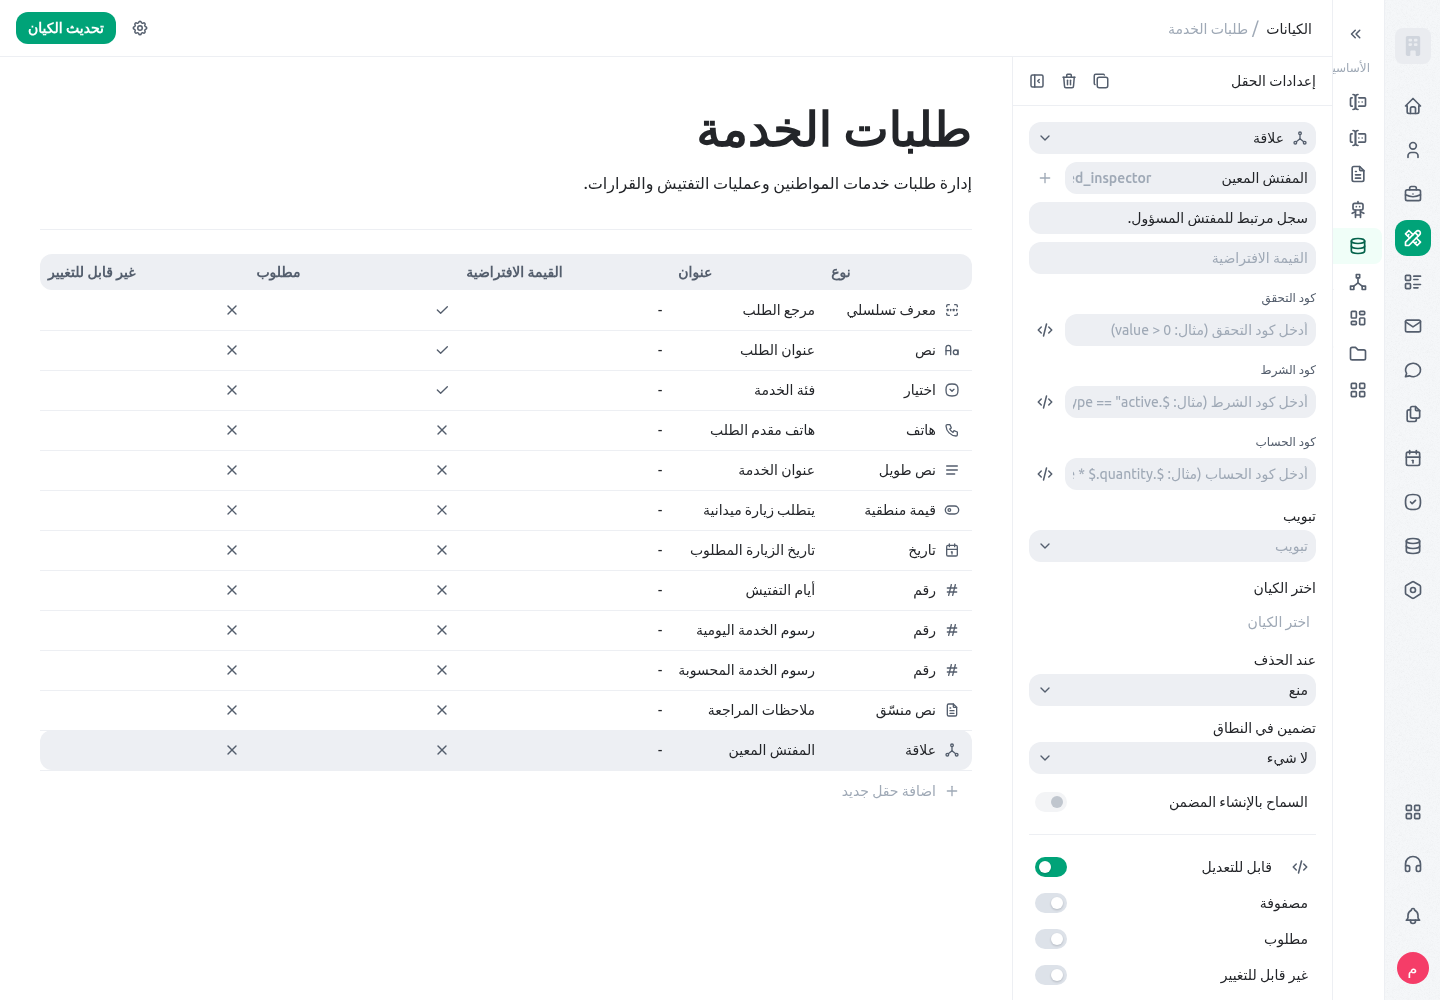This screenshot has height=1000, width=1440.
Task: Click the طلبات الخدمة breadcrumb
Action: tap(1208, 29)
